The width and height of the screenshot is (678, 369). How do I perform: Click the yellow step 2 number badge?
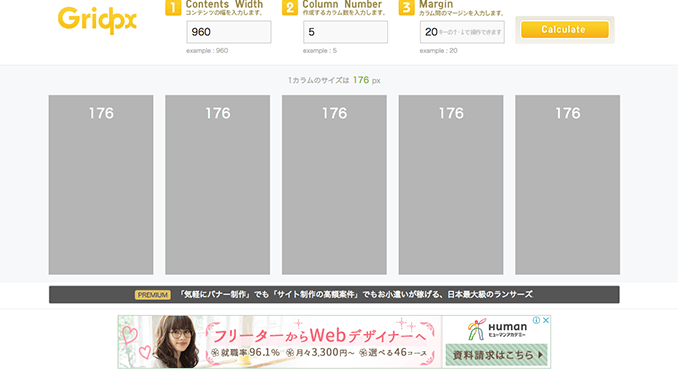coord(290,8)
